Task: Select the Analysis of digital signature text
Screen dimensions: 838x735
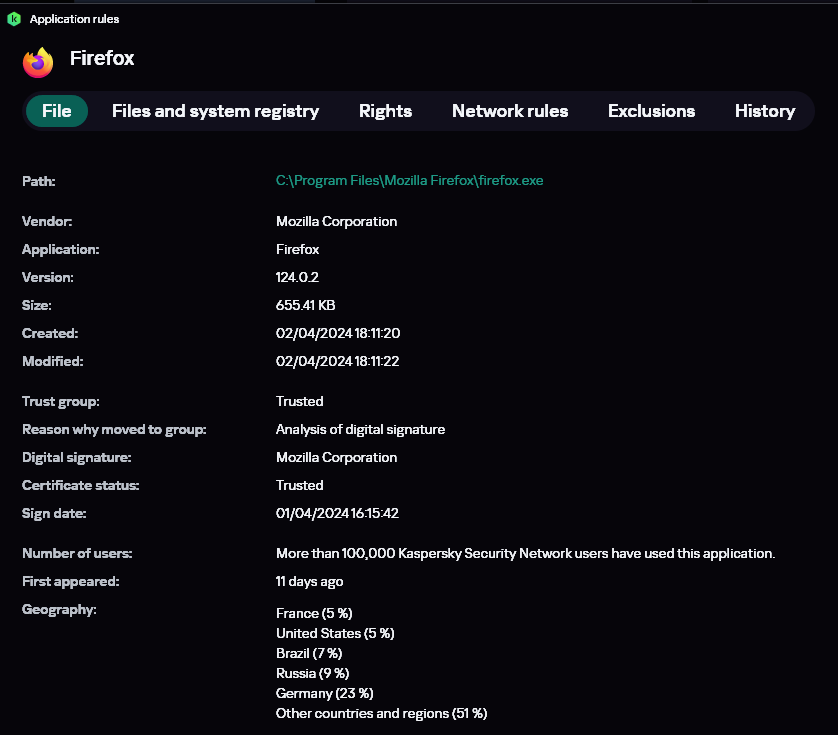Action: (x=360, y=429)
